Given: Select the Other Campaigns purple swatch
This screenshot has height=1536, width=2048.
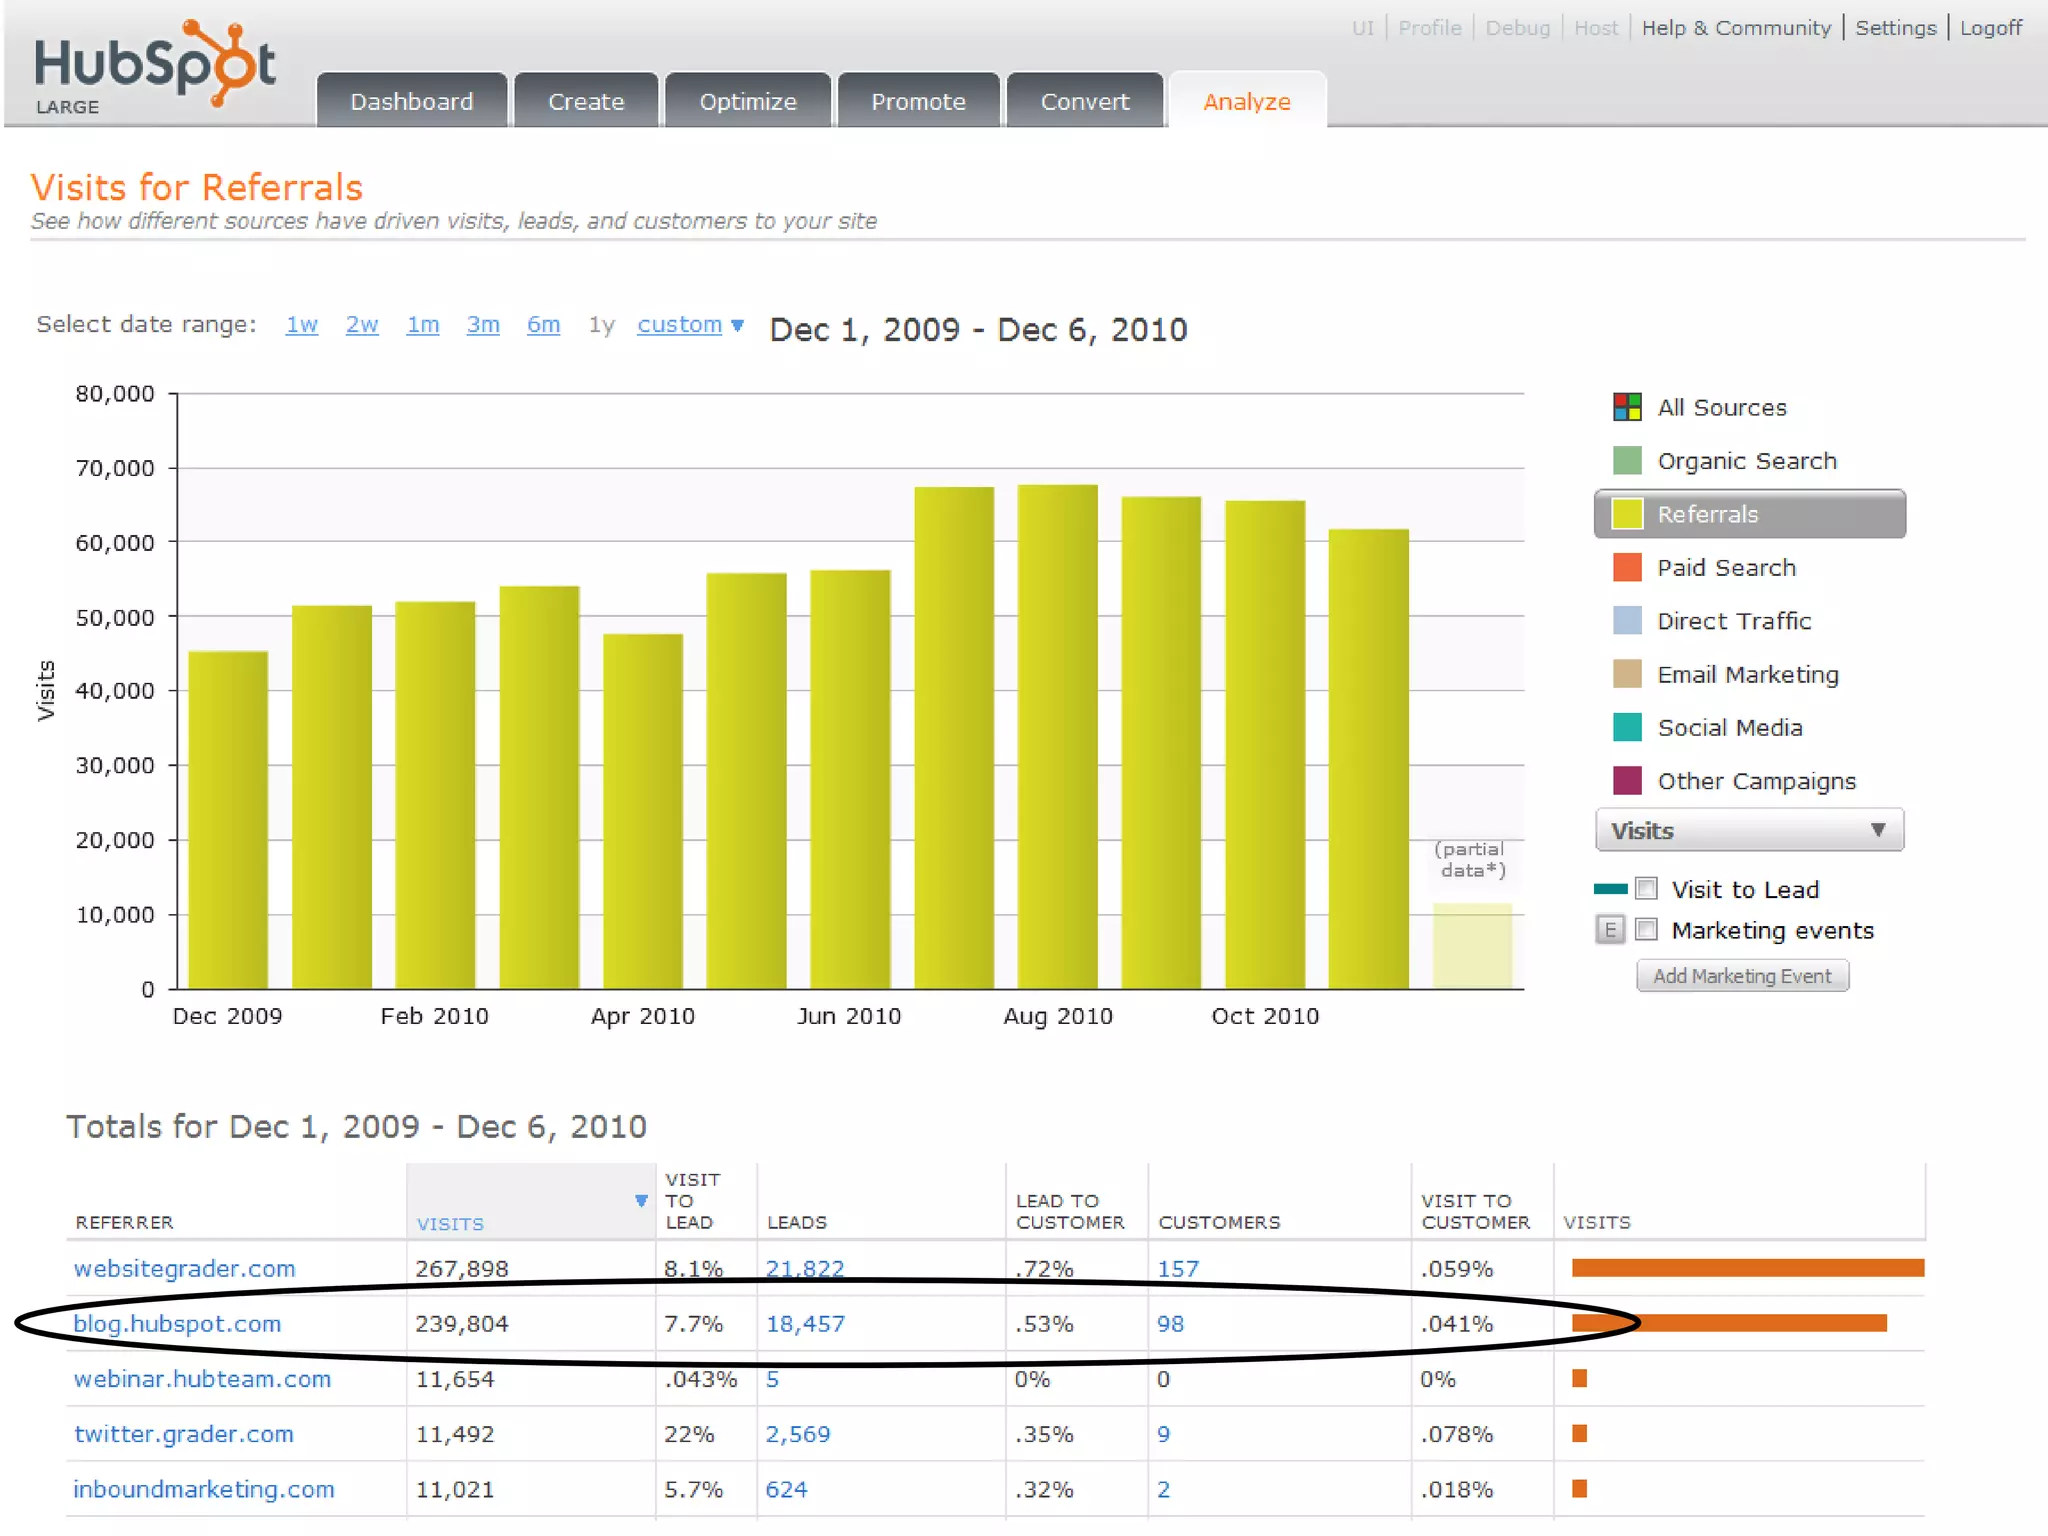Looking at the screenshot, I should point(1627,780).
